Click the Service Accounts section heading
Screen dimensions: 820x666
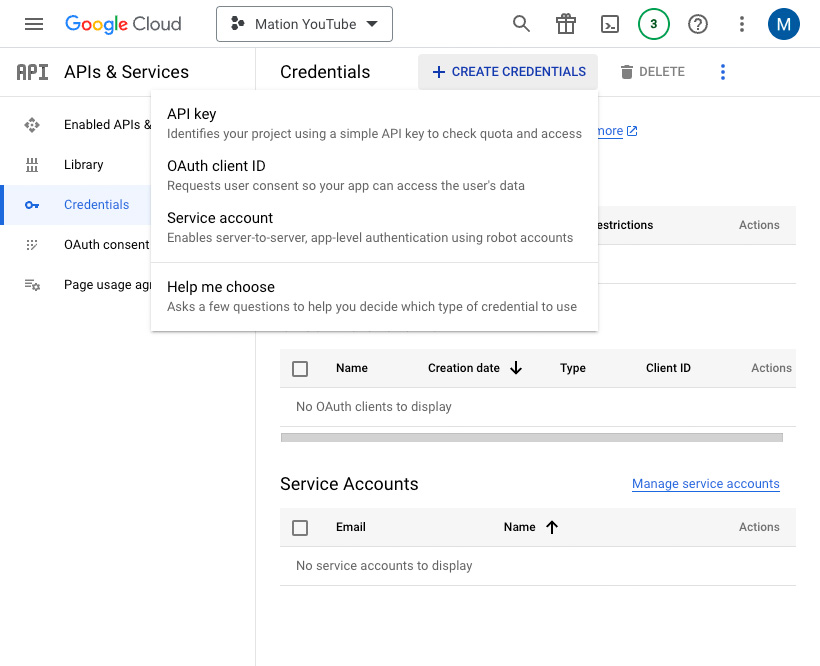pos(349,484)
